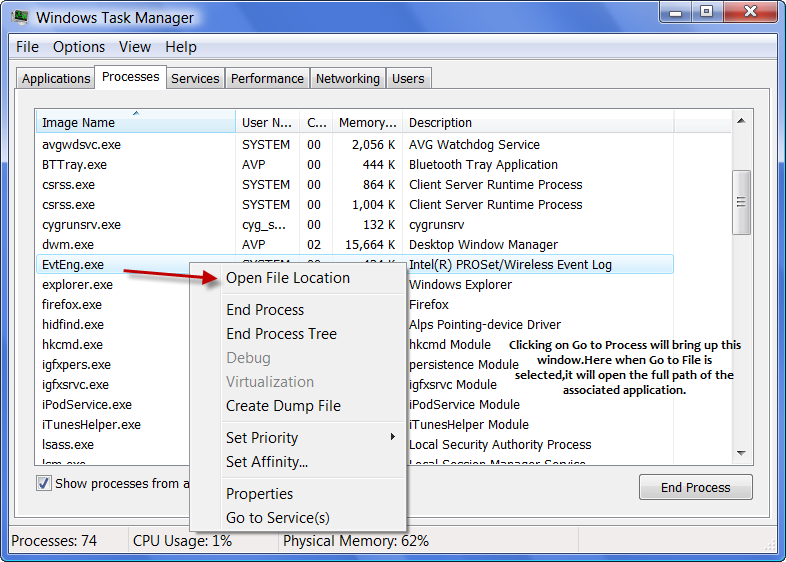Image resolution: width=786 pixels, height=562 pixels.
Task: Click the Alps Pointing-device Driver description
Action: (x=485, y=325)
